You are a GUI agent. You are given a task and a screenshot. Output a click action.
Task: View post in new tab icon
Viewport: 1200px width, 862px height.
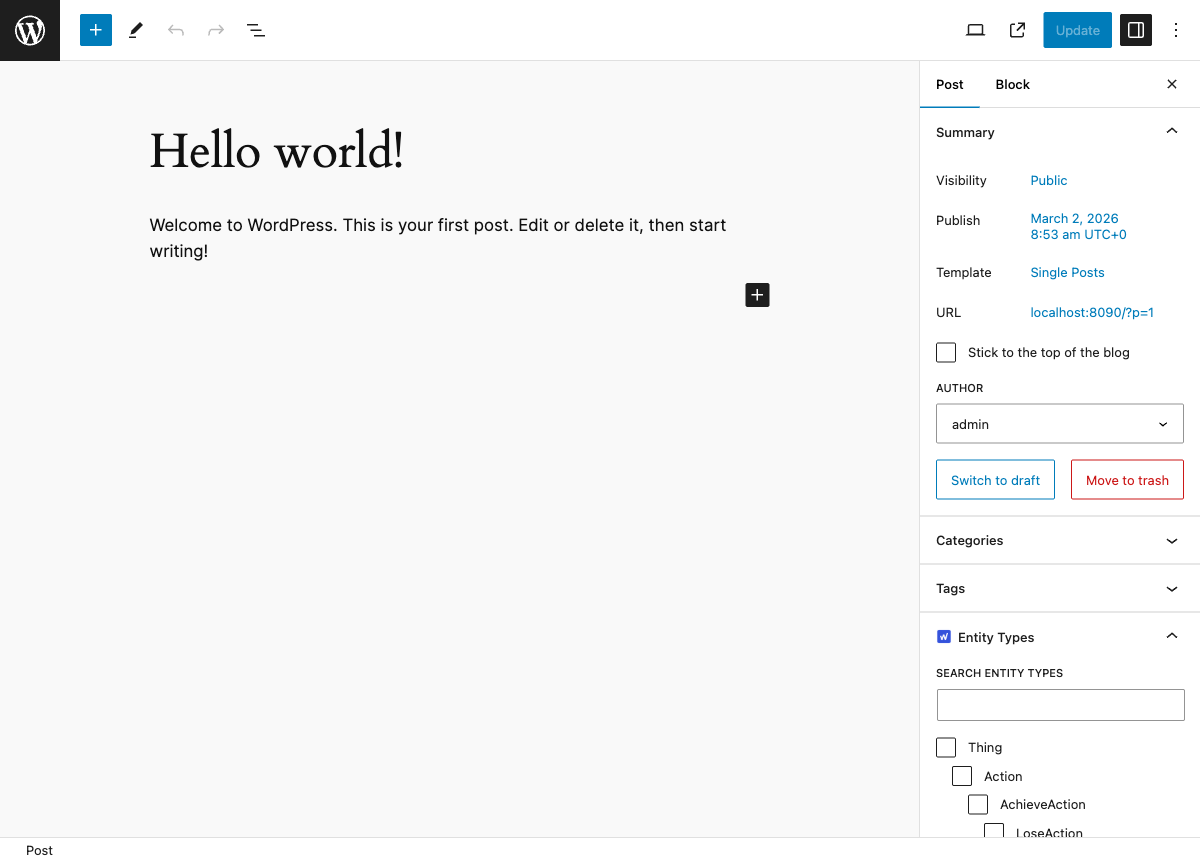tap(1017, 30)
